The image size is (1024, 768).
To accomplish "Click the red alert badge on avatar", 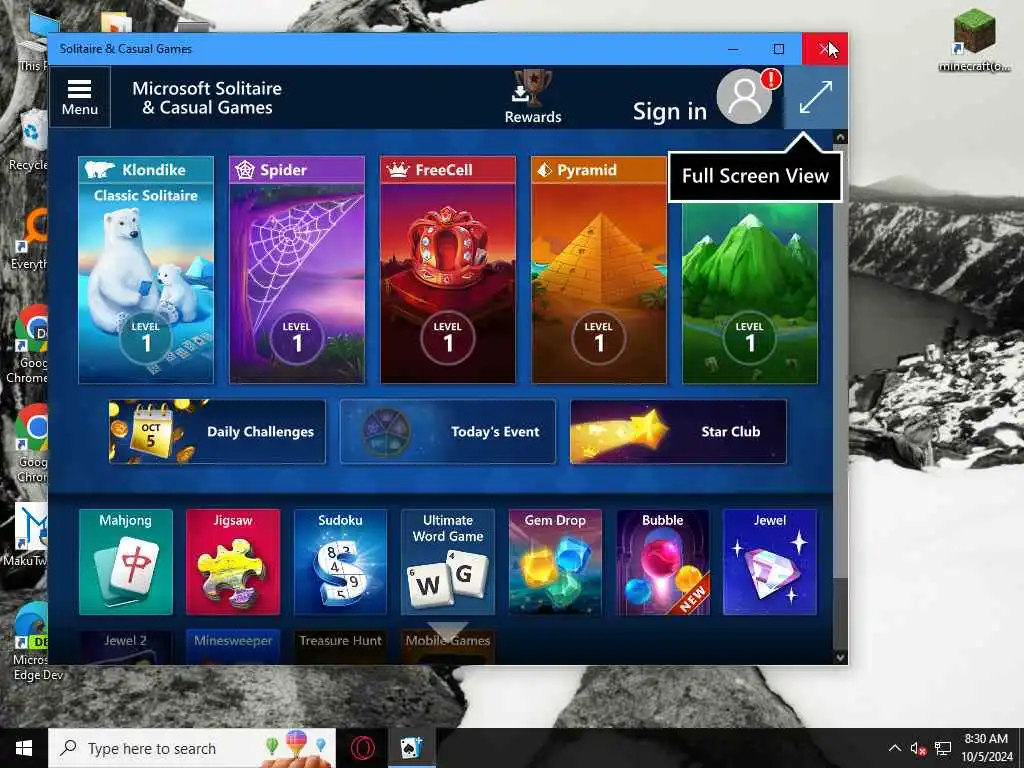I will pyautogui.click(x=771, y=79).
